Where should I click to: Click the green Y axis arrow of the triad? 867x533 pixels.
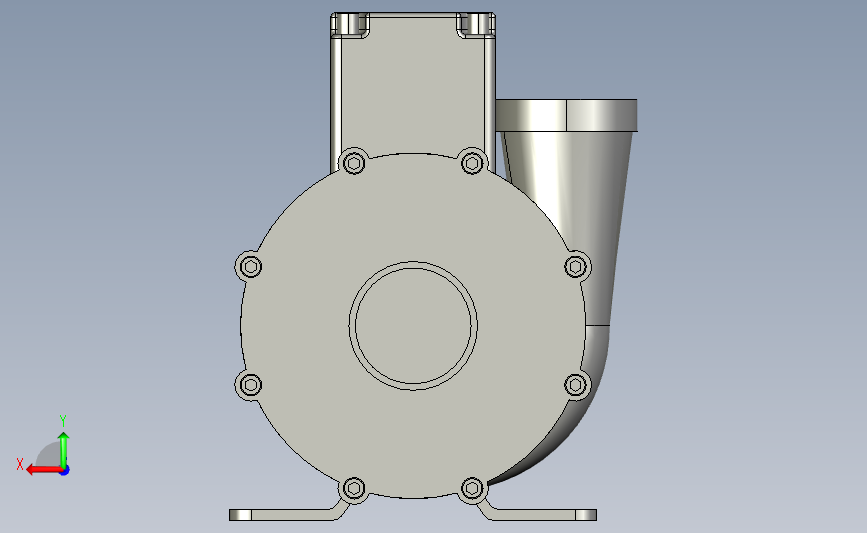(x=64, y=450)
